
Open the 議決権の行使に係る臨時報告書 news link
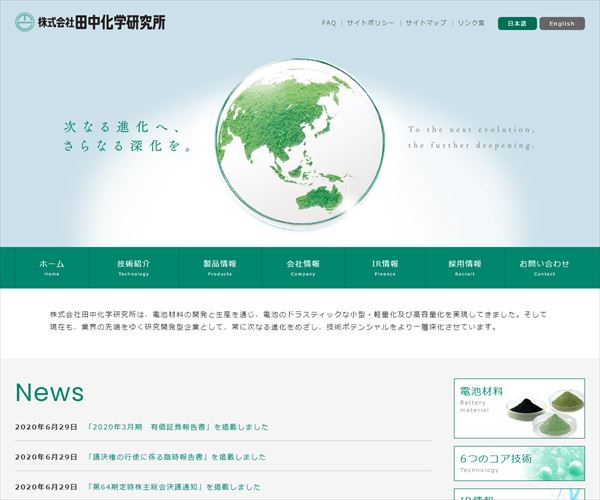[x=176, y=457]
